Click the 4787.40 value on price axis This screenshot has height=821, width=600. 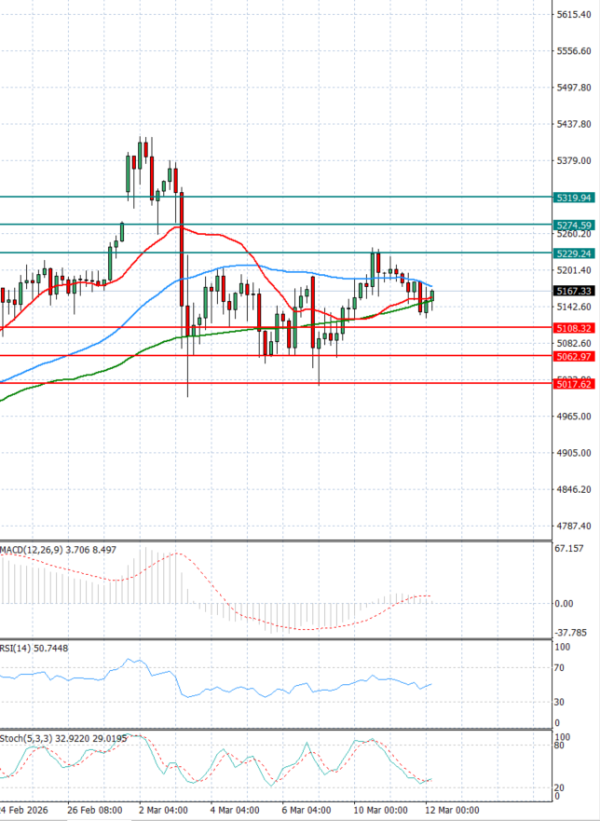(573, 526)
